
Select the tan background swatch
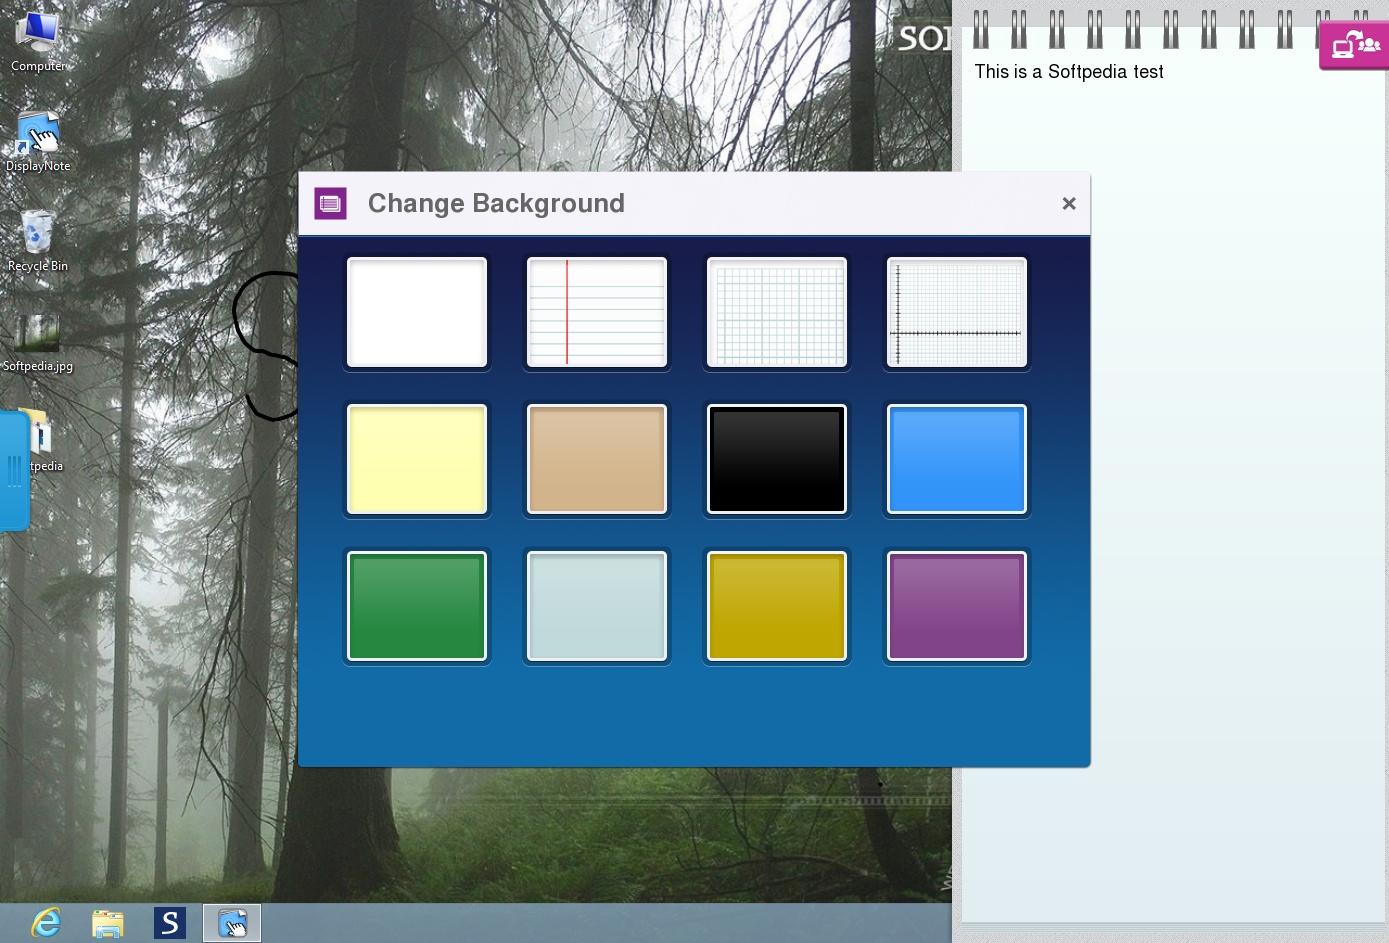pos(597,459)
